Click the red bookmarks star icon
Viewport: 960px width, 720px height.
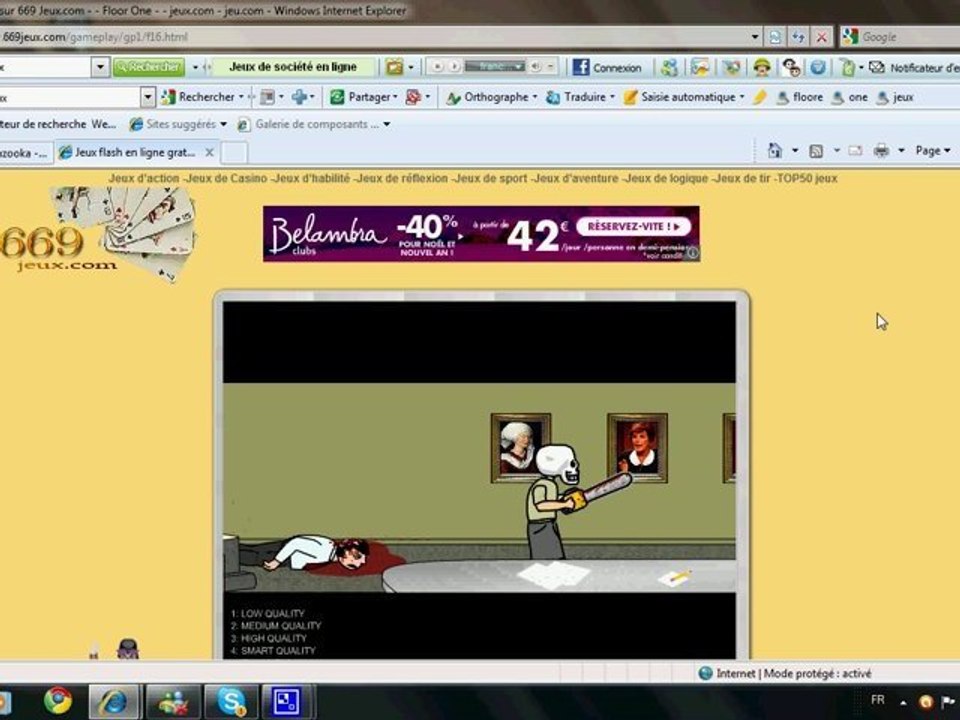413,97
